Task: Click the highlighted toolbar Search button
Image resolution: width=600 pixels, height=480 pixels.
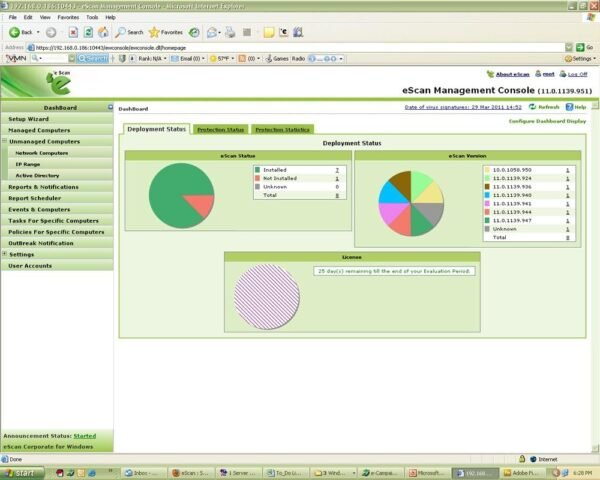Action: point(92,59)
